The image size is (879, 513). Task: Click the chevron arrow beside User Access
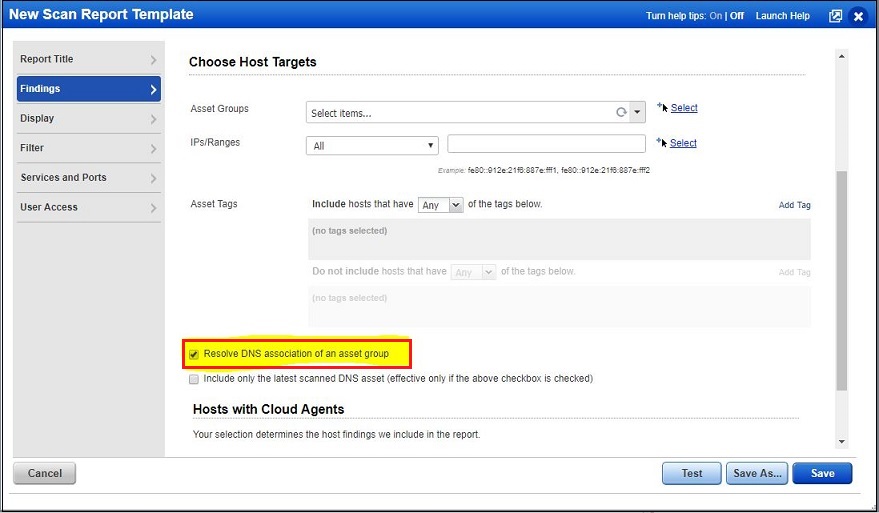[x=153, y=208]
